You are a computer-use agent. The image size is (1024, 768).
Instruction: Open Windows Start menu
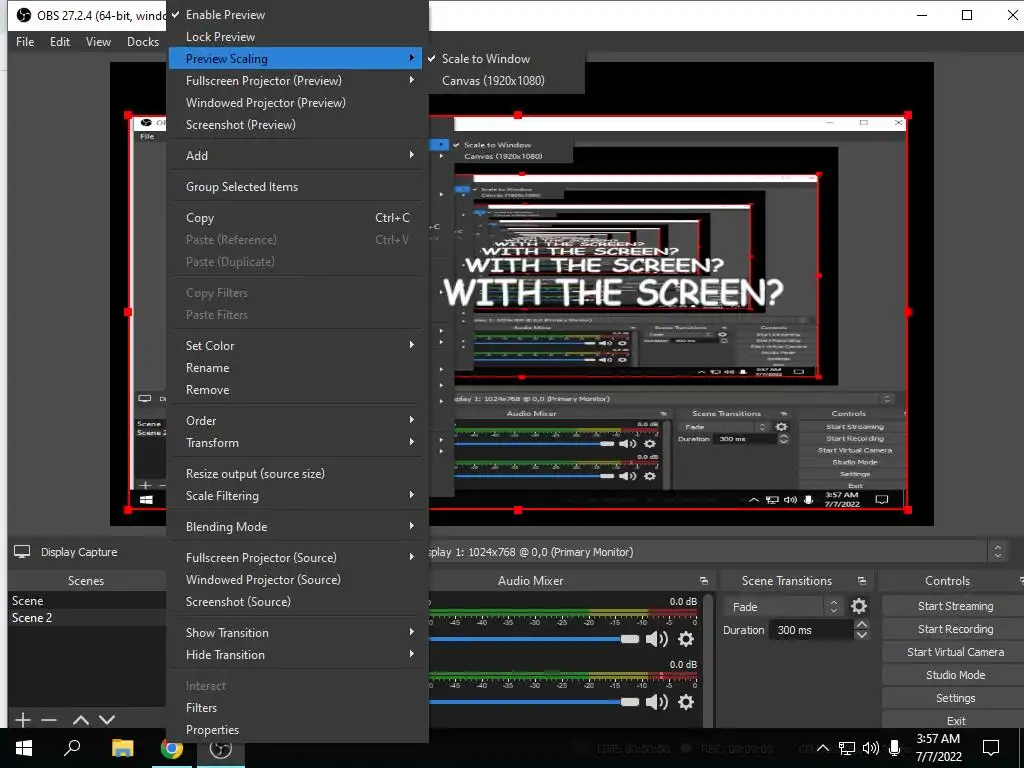(24, 748)
